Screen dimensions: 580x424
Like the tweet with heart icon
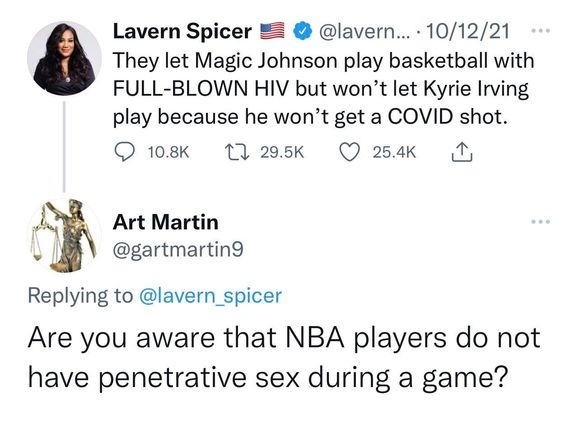[350, 152]
